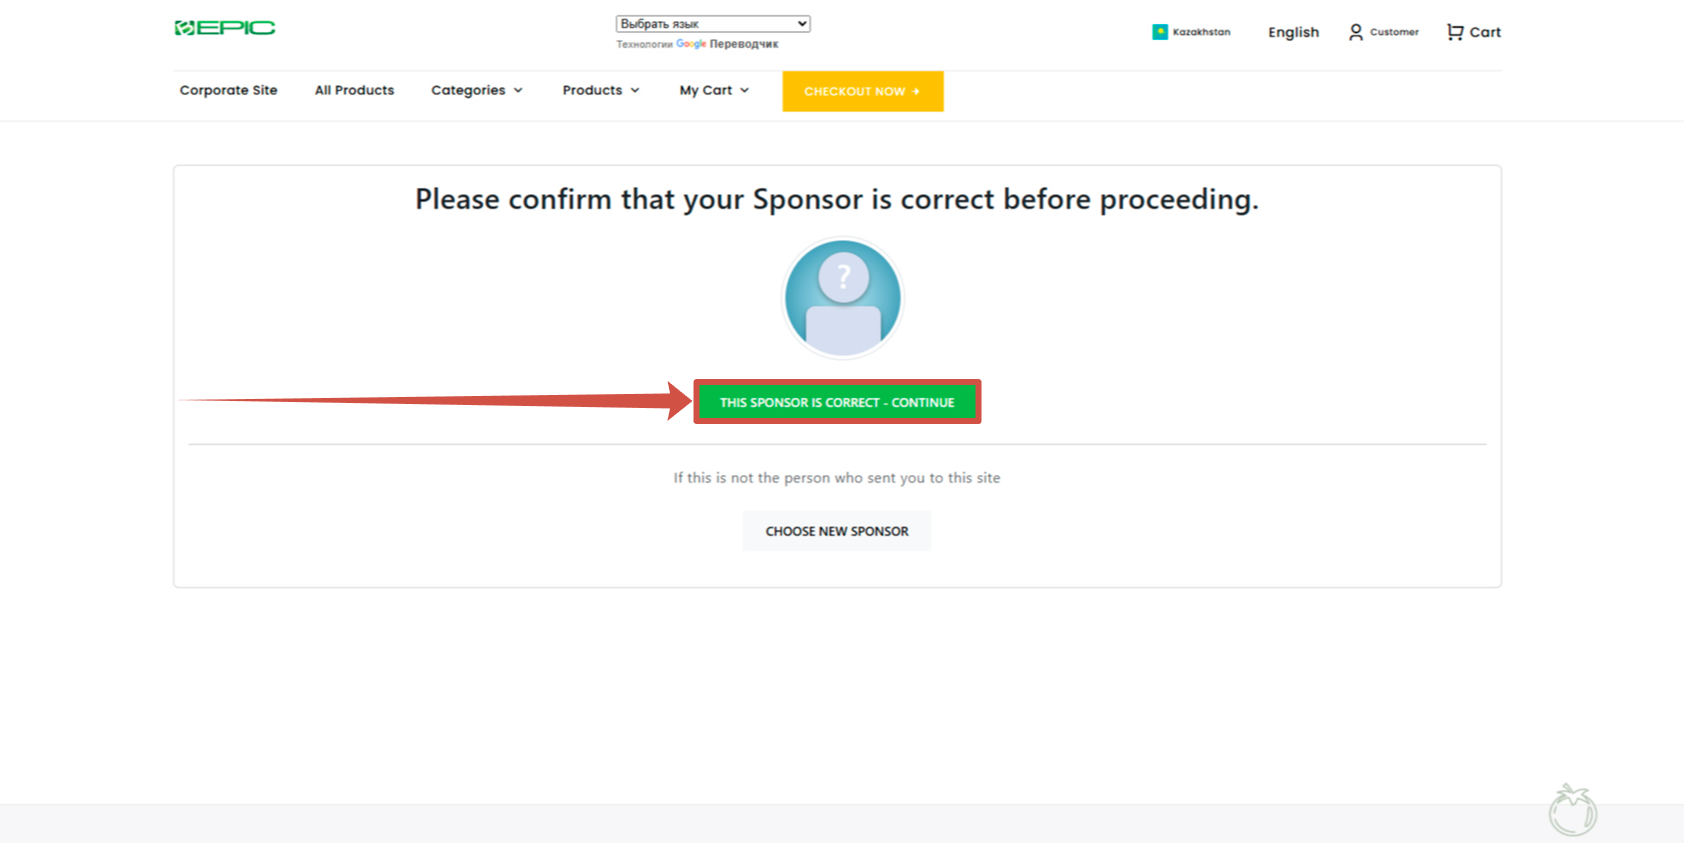1684x843 pixels.
Task: Click the sponsor avatar placeholder
Action: pos(843,298)
